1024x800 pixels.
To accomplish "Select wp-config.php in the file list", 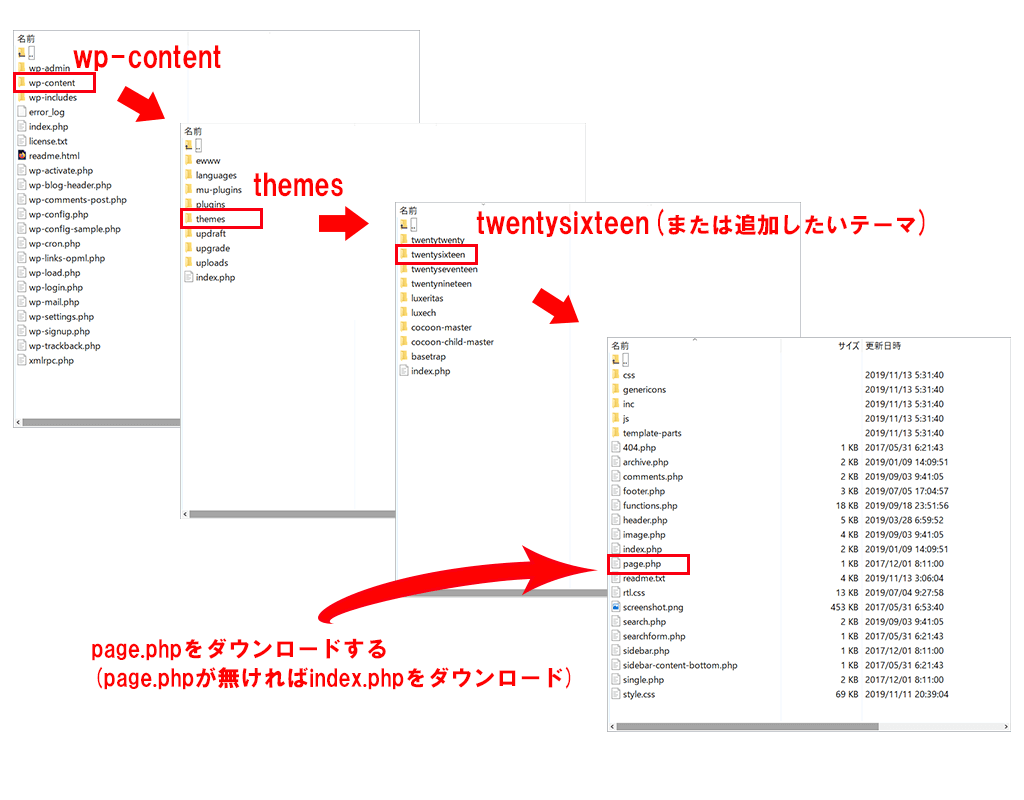I will coord(58,214).
